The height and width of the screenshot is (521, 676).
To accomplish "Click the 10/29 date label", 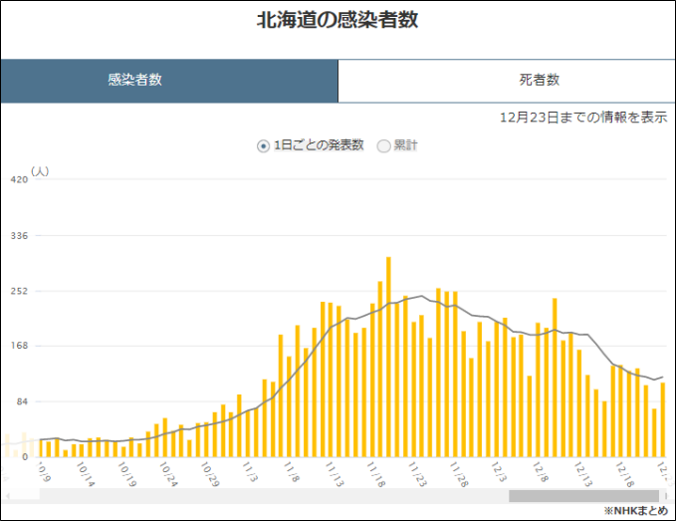I will [210, 474].
